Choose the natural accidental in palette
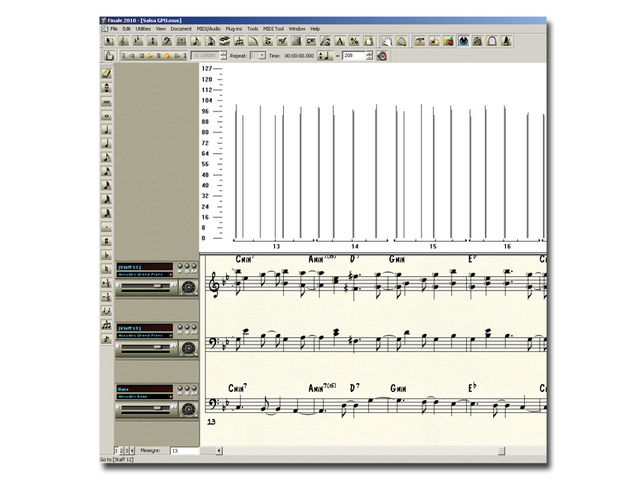Viewport: 640px width, 480px height. [x=106, y=269]
